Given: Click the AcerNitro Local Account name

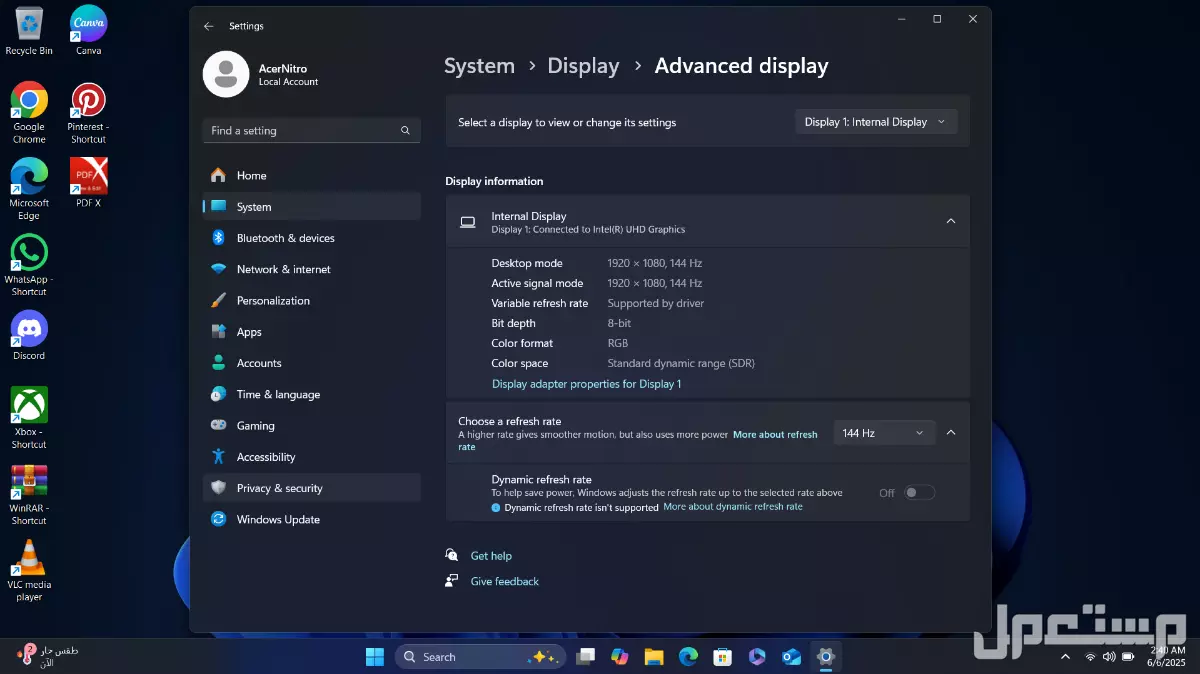Looking at the screenshot, I should (x=288, y=75).
